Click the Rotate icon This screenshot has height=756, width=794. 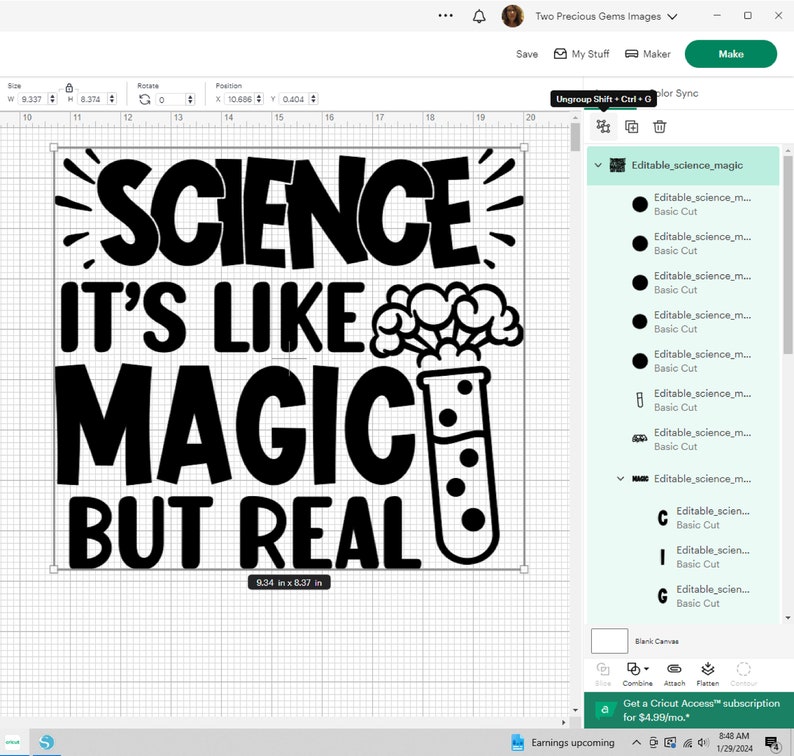145,99
